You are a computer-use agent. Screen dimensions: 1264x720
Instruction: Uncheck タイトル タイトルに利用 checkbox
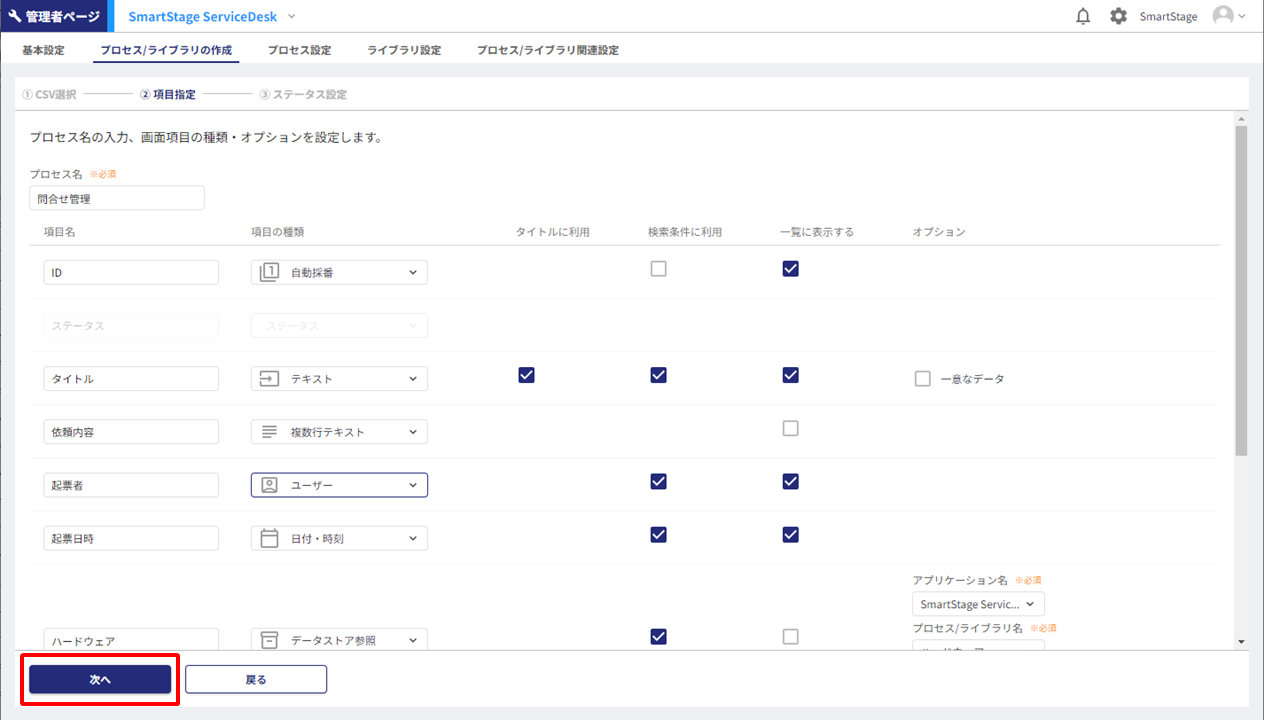point(526,375)
